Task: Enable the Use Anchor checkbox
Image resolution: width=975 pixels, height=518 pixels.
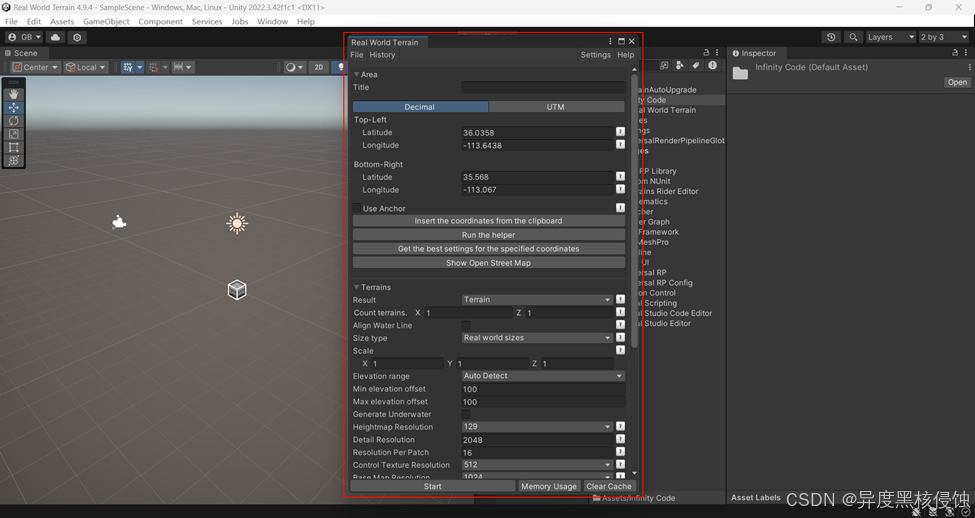Action: coord(357,208)
